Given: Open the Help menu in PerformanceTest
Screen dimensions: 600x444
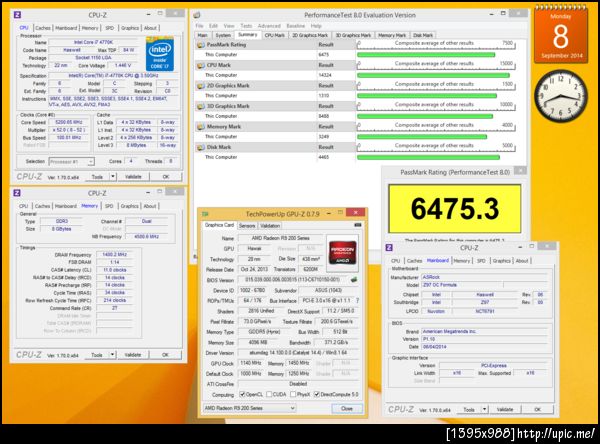Looking at the screenshot, I should (x=316, y=26).
